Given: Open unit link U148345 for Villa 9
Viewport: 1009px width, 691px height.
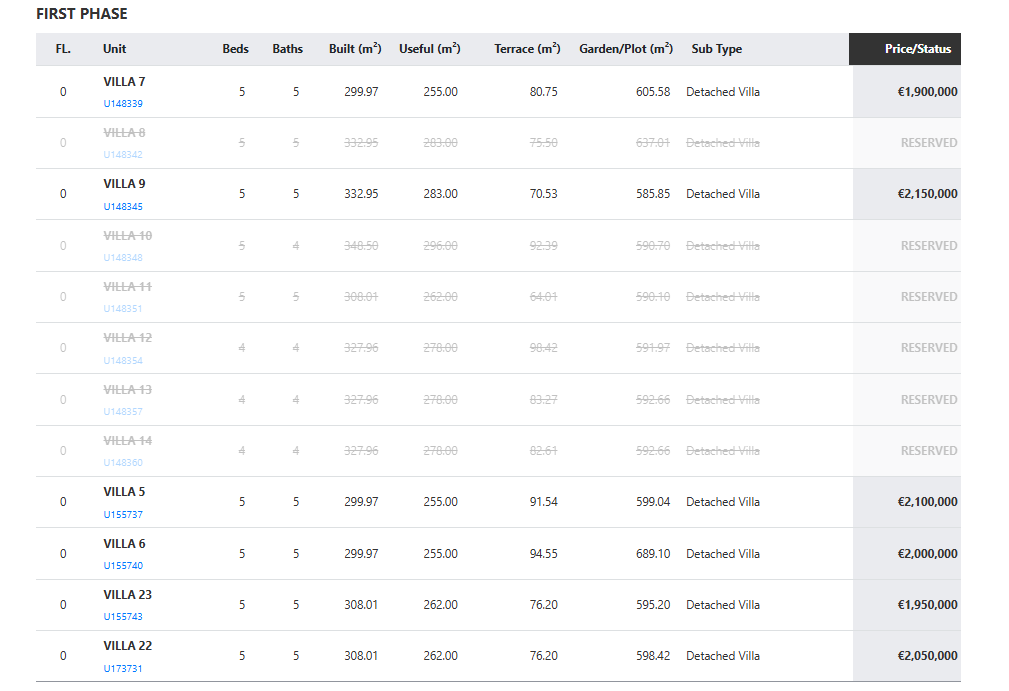Looking at the screenshot, I should pos(123,207).
